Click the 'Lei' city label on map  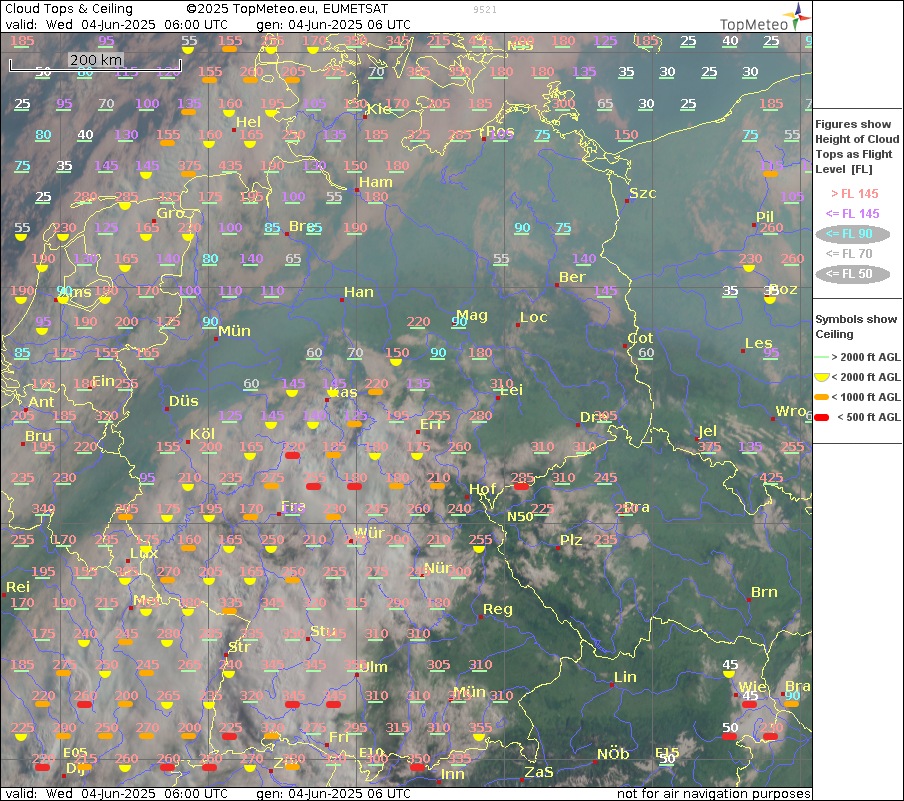[x=511, y=390]
